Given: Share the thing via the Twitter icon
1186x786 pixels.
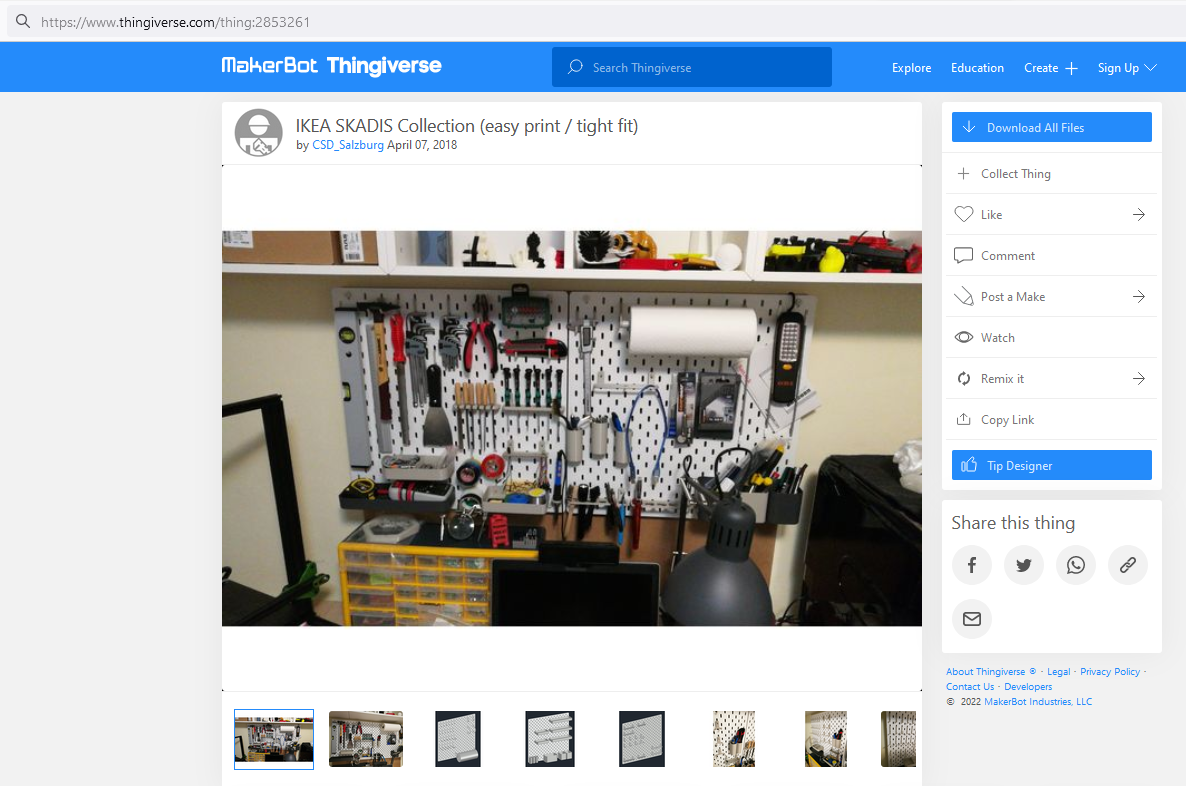Looking at the screenshot, I should coord(1023,565).
